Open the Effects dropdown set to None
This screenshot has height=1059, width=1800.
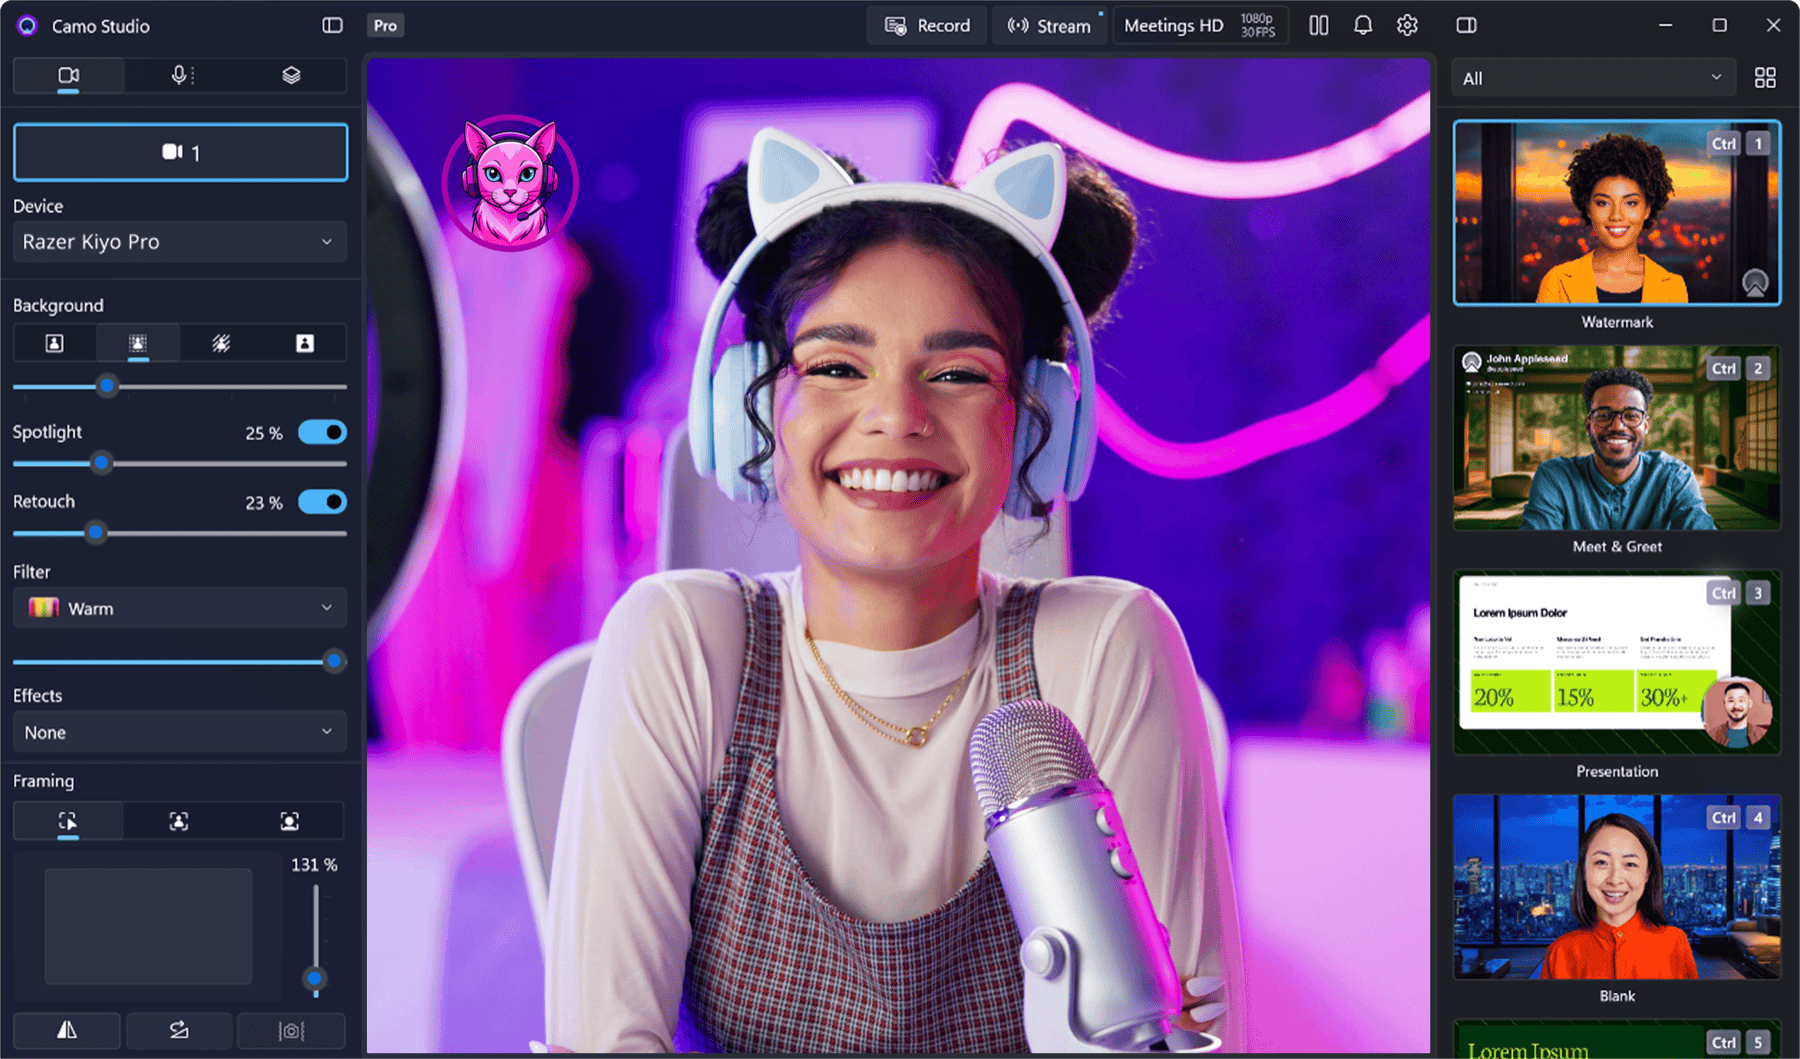coord(180,732)
